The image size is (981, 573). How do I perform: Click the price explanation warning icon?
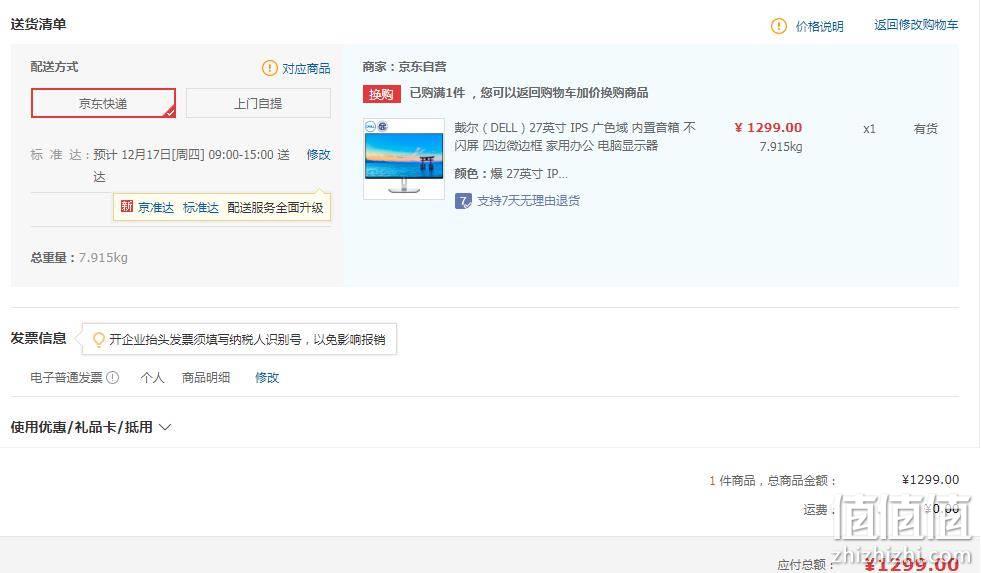click(x=778, y=26)
